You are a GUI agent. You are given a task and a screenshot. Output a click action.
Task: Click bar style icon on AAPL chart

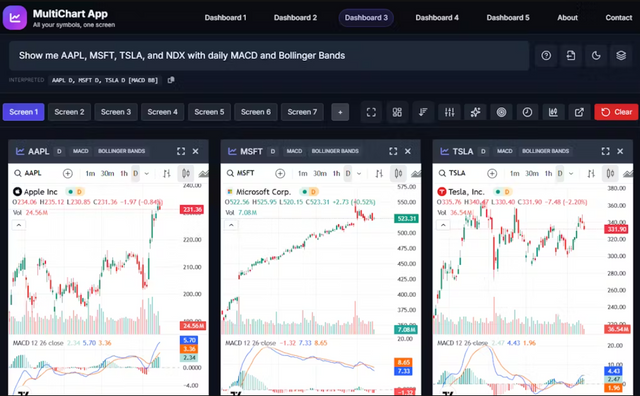pyautogui.click(x=167, y=174)
